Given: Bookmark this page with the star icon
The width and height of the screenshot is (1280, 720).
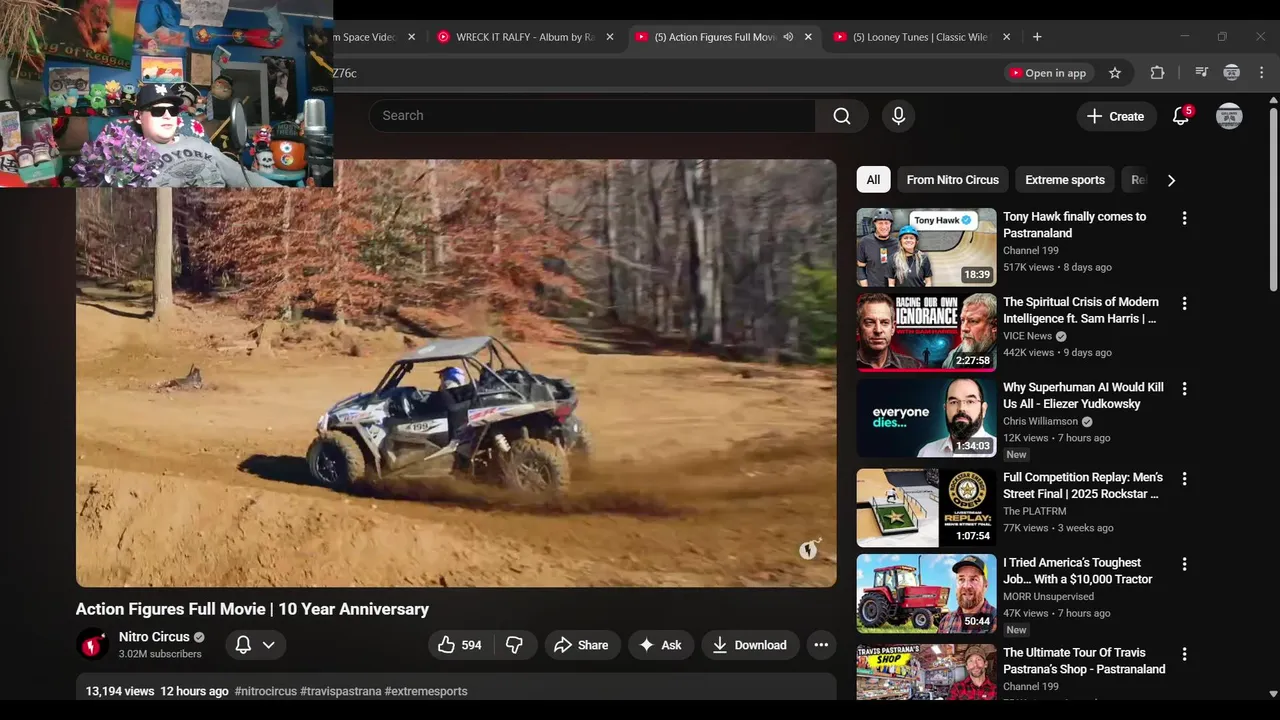Looking at the screenshot, I should pos(1115,73).
